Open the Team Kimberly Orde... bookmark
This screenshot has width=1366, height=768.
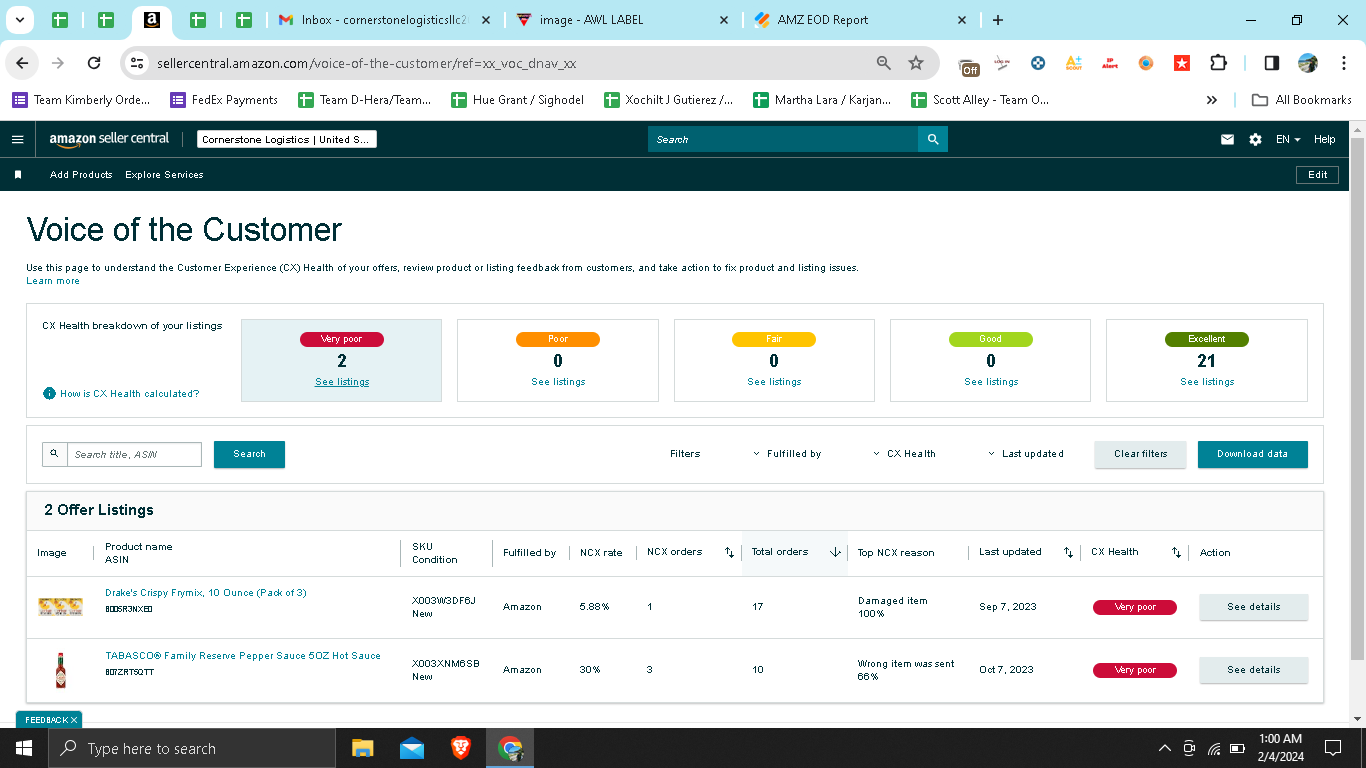click(81, 100)
